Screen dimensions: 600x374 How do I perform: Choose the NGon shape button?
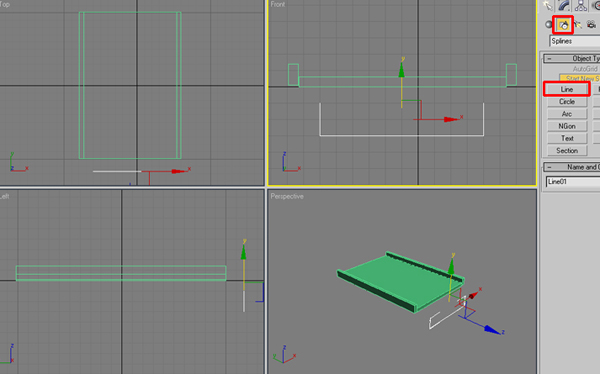point(567,126)
